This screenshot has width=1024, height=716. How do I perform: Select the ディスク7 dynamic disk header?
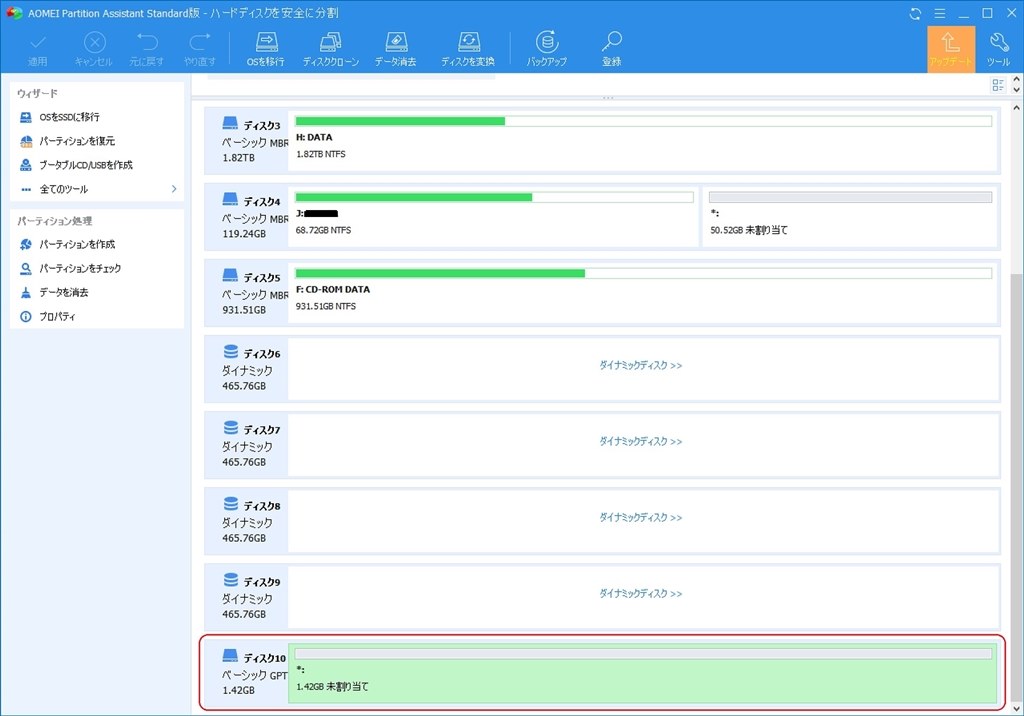[247, 445]
